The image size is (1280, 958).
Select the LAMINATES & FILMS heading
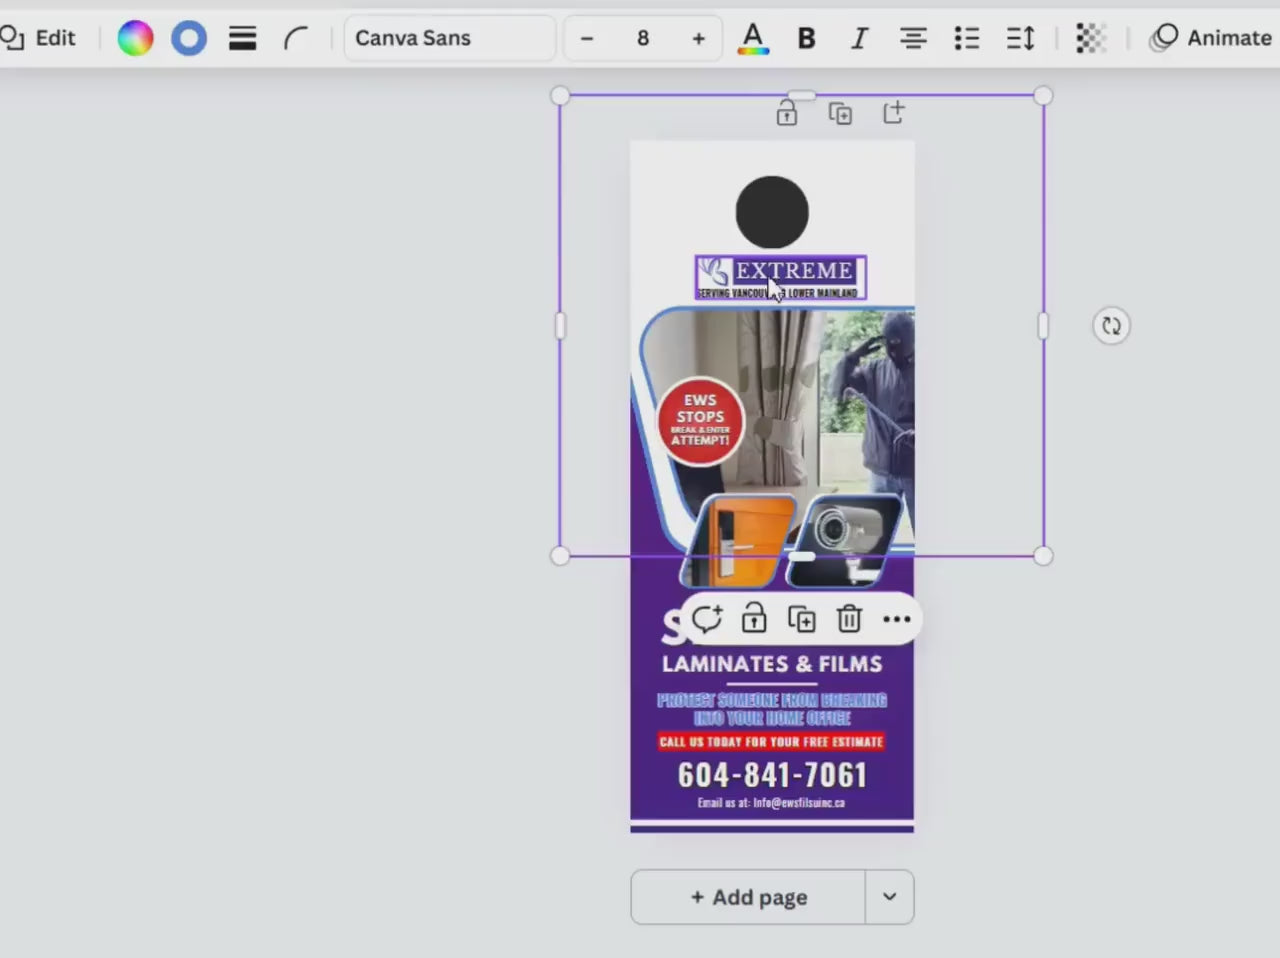click(x=772, y=664)
